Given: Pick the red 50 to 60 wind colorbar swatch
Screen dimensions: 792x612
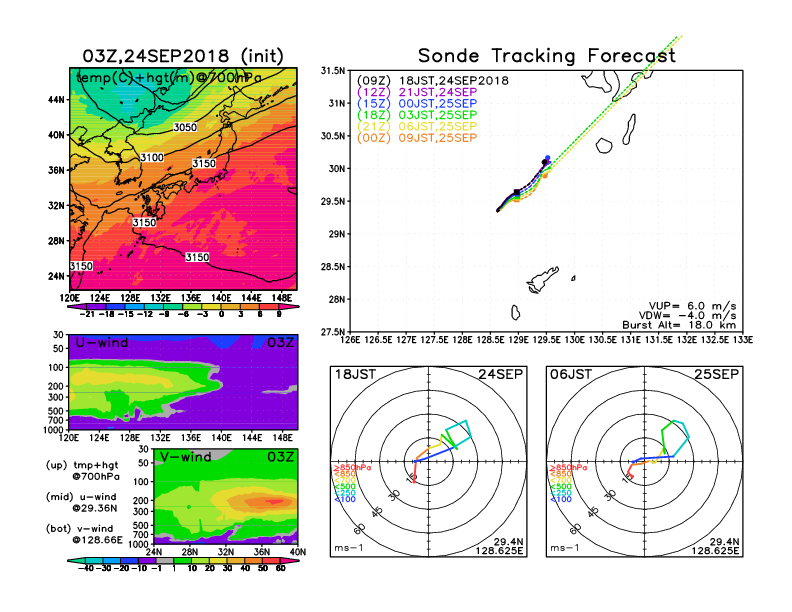Looking at the screenshot, I should (272, 560).
